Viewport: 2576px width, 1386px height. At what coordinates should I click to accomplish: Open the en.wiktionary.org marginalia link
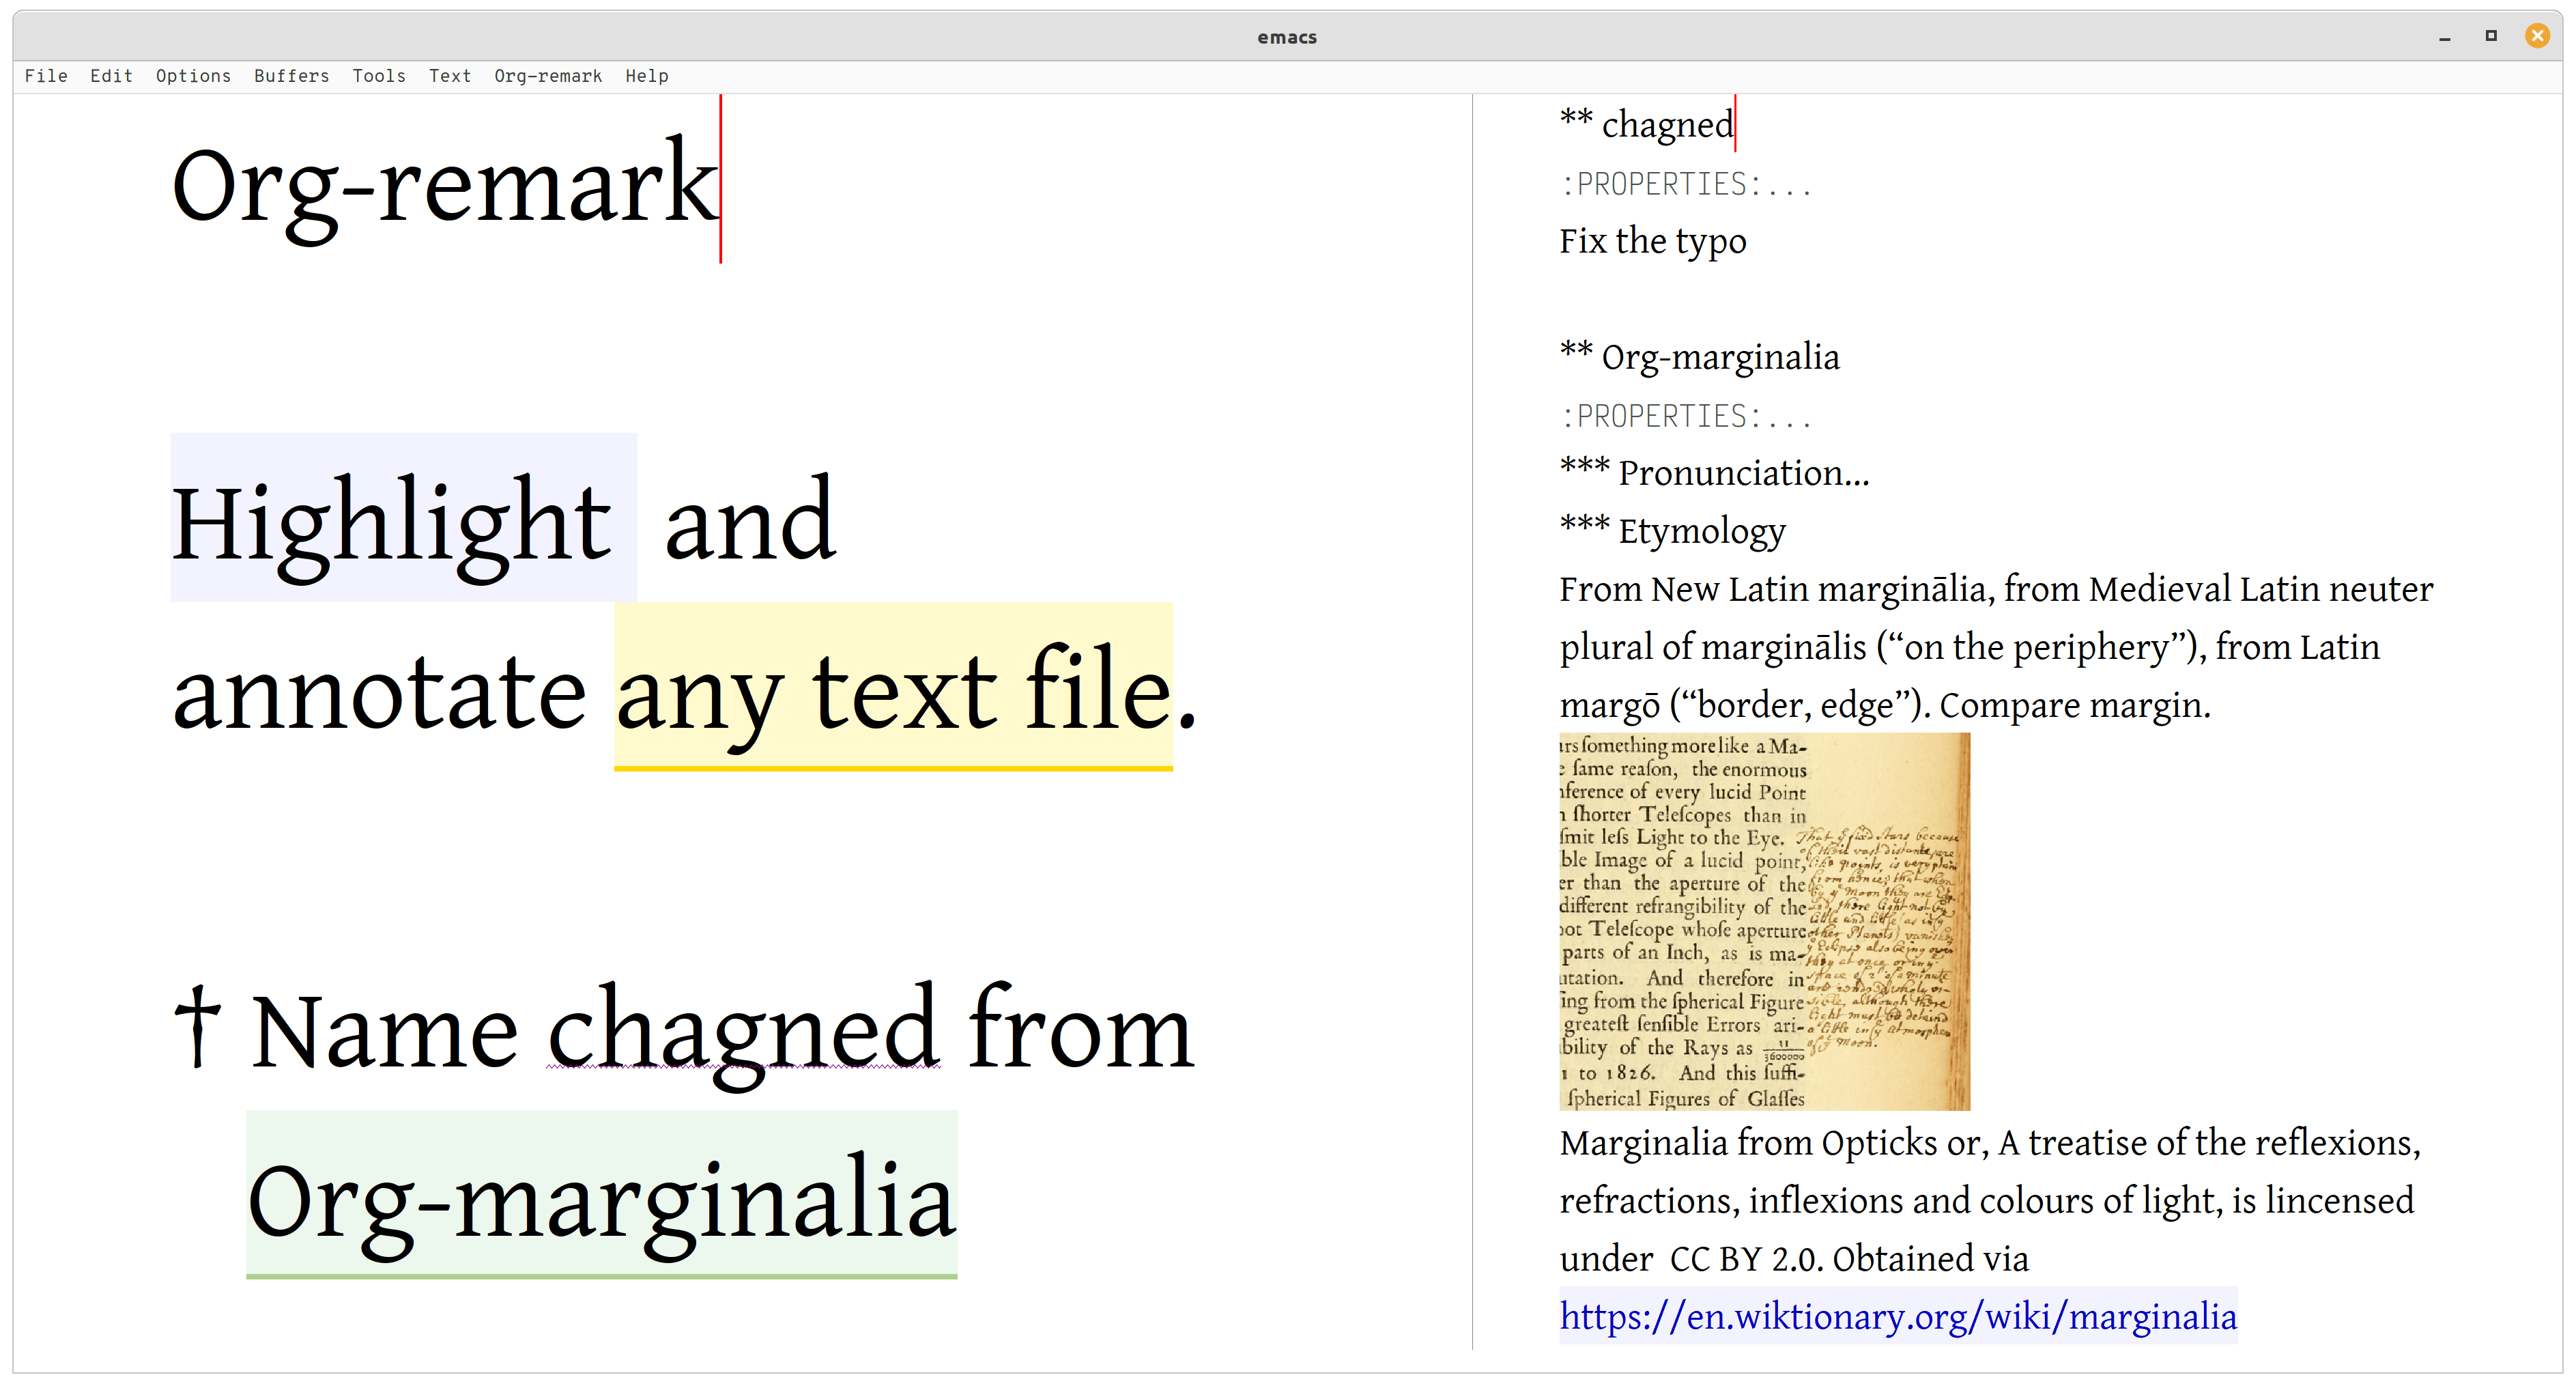(x=1897, y=1316)
